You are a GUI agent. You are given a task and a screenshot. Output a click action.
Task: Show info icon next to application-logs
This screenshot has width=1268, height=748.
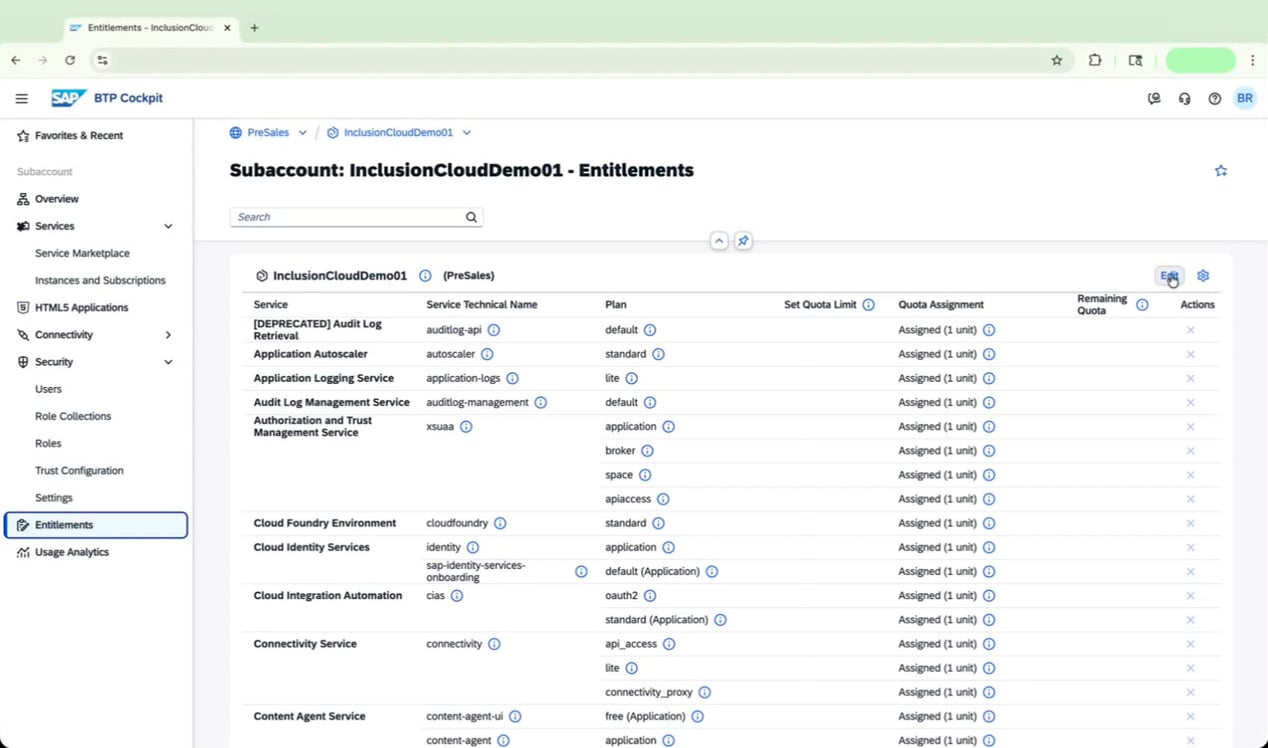512,378
